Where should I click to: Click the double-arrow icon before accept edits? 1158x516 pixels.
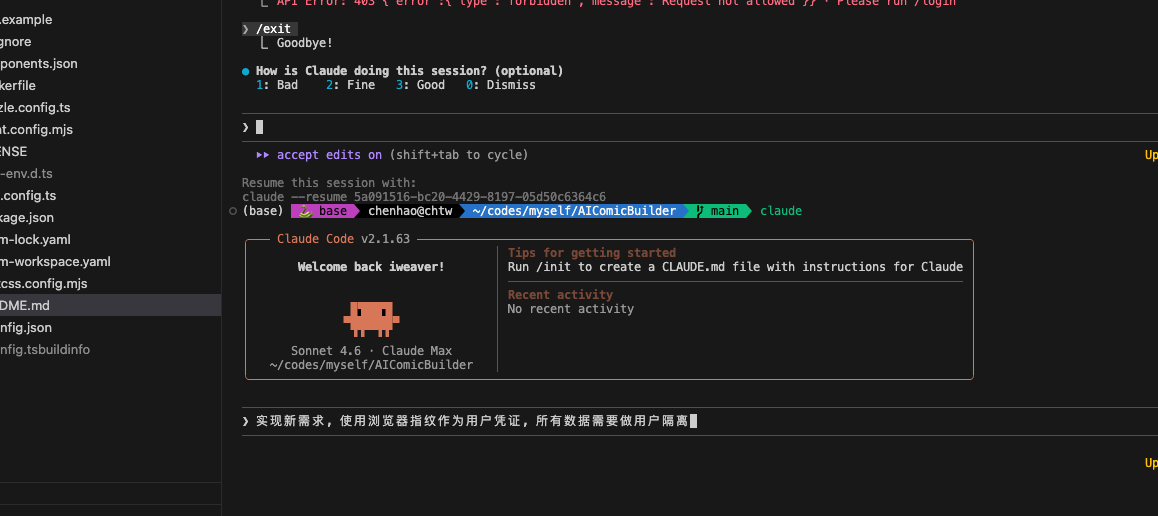[263, 155]
